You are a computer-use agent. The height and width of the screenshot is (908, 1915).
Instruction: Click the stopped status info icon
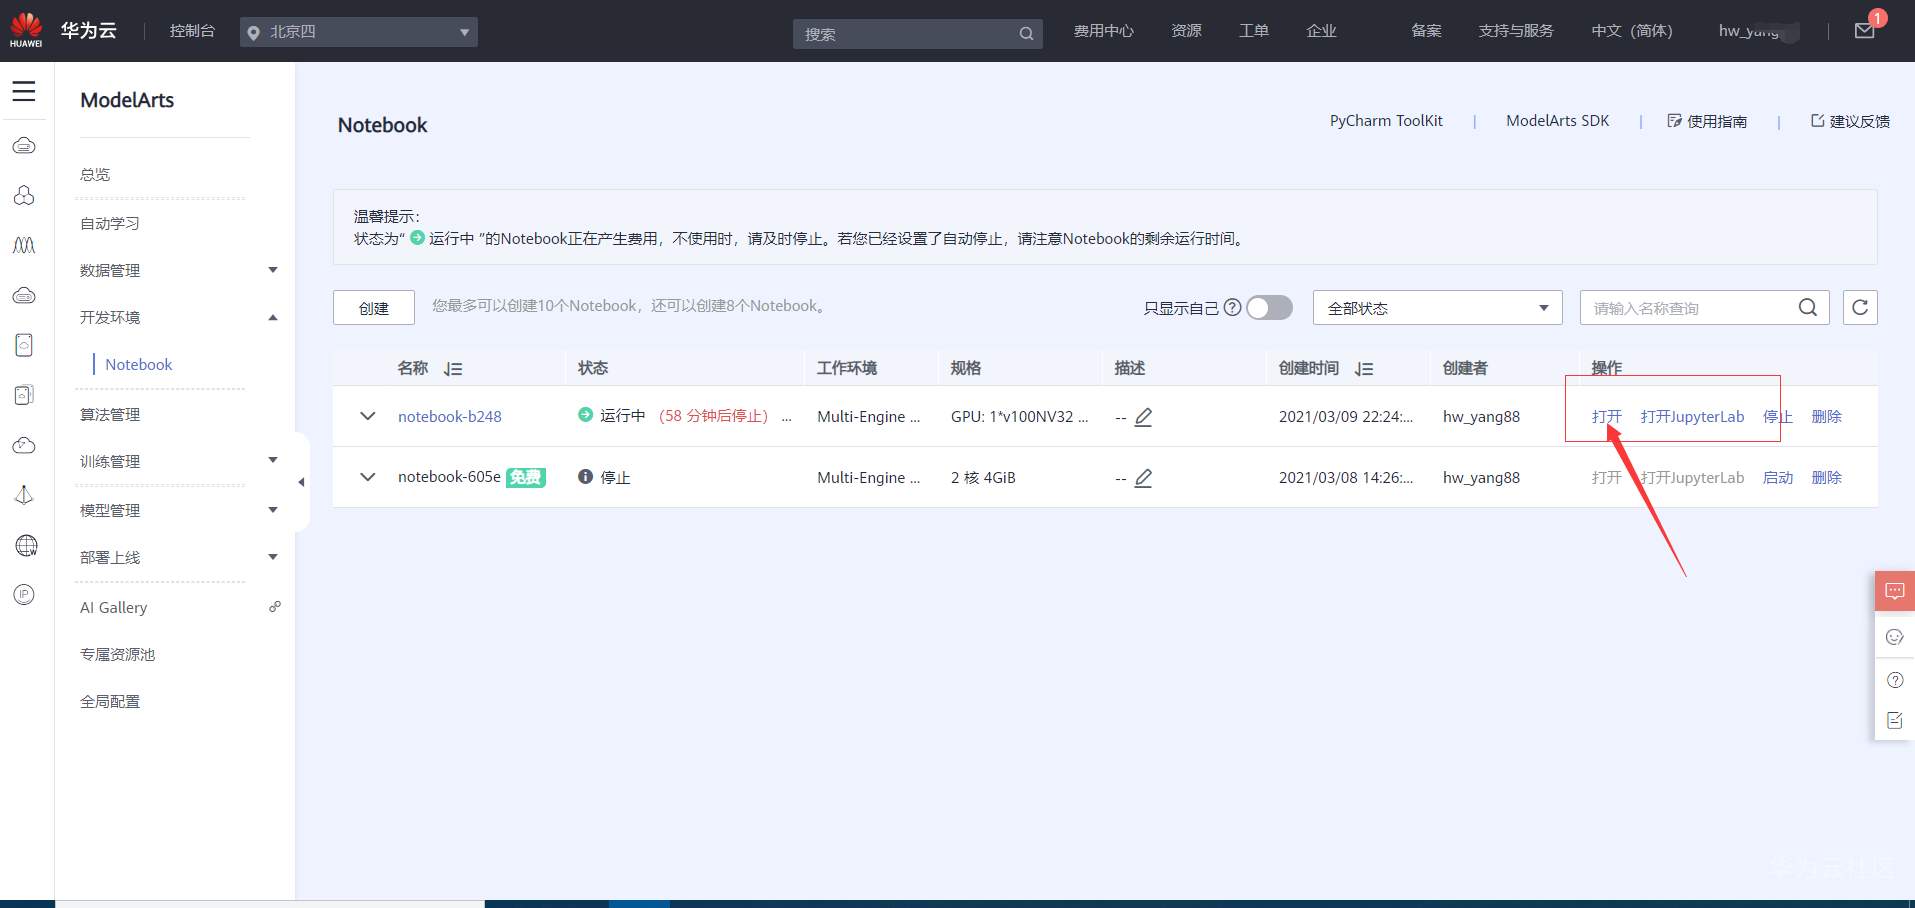[585, 476]
